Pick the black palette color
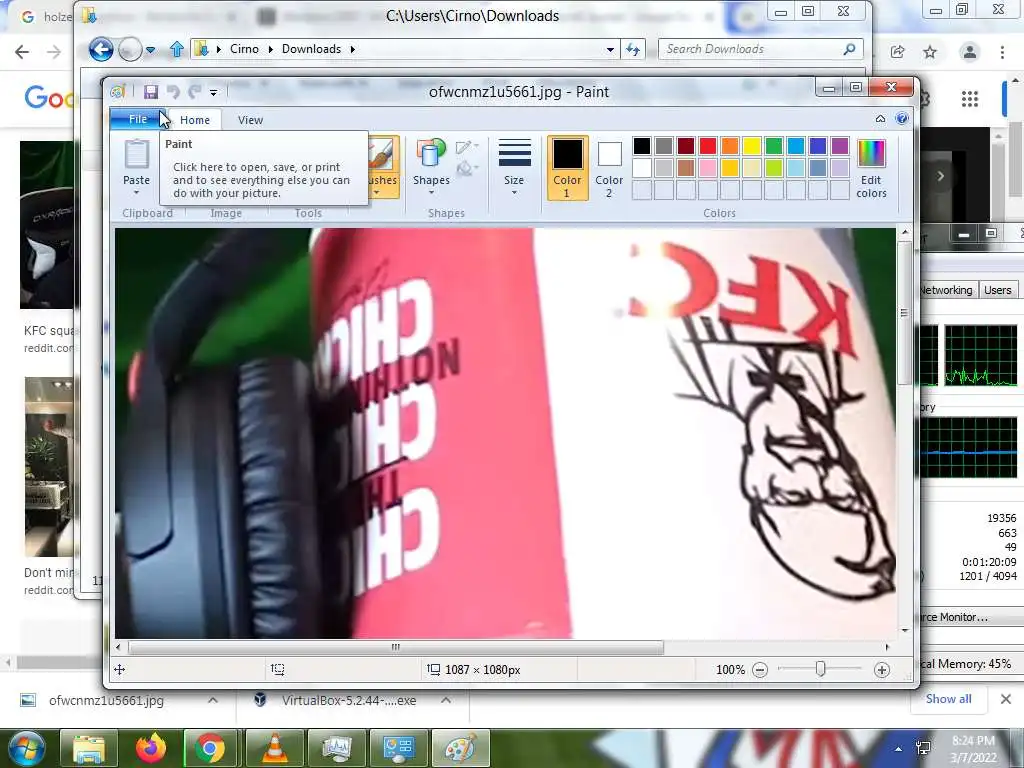The height and width of the screenshot is (768, 1024). (x=642, y=146)
